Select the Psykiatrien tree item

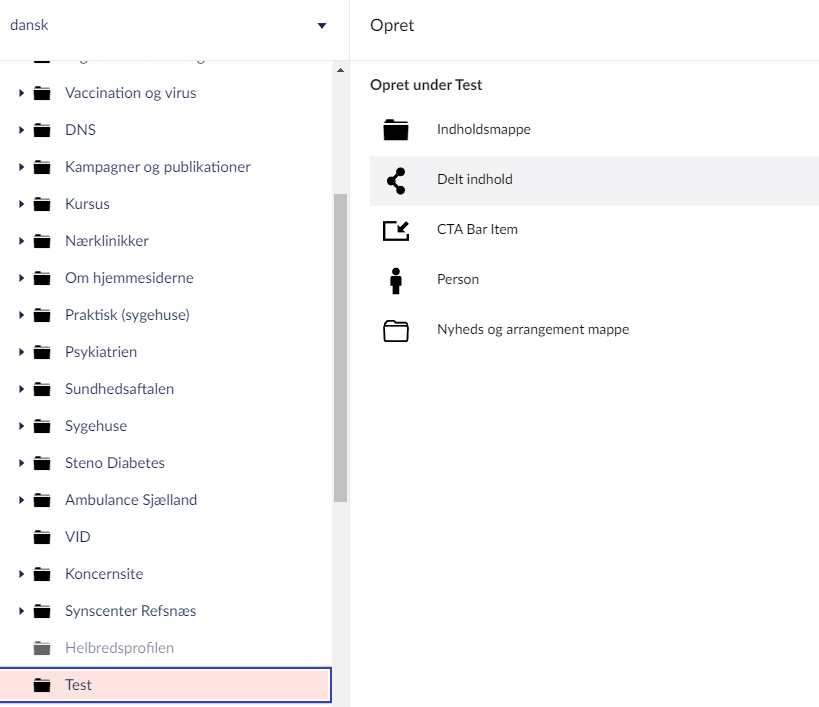[x=101, y=352]
